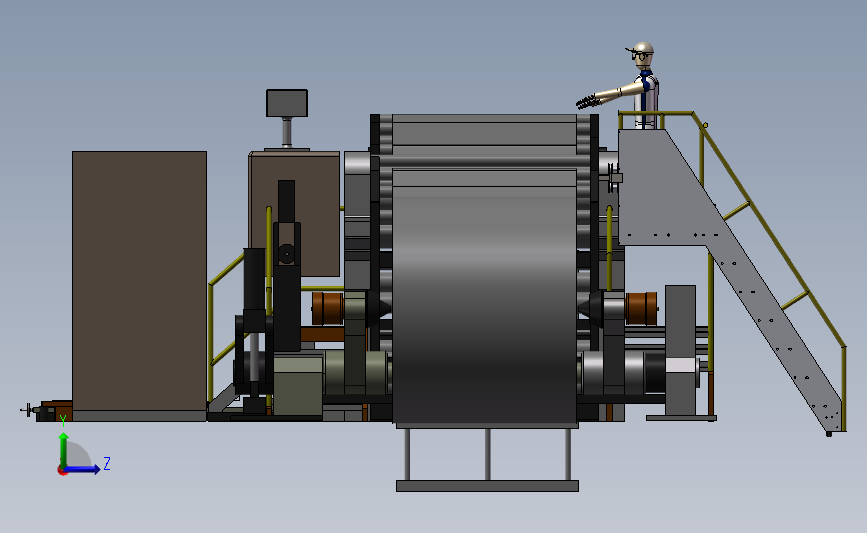Select the small valve handle at far left
This screenshot has width=867, height=533.
(28, 410)
